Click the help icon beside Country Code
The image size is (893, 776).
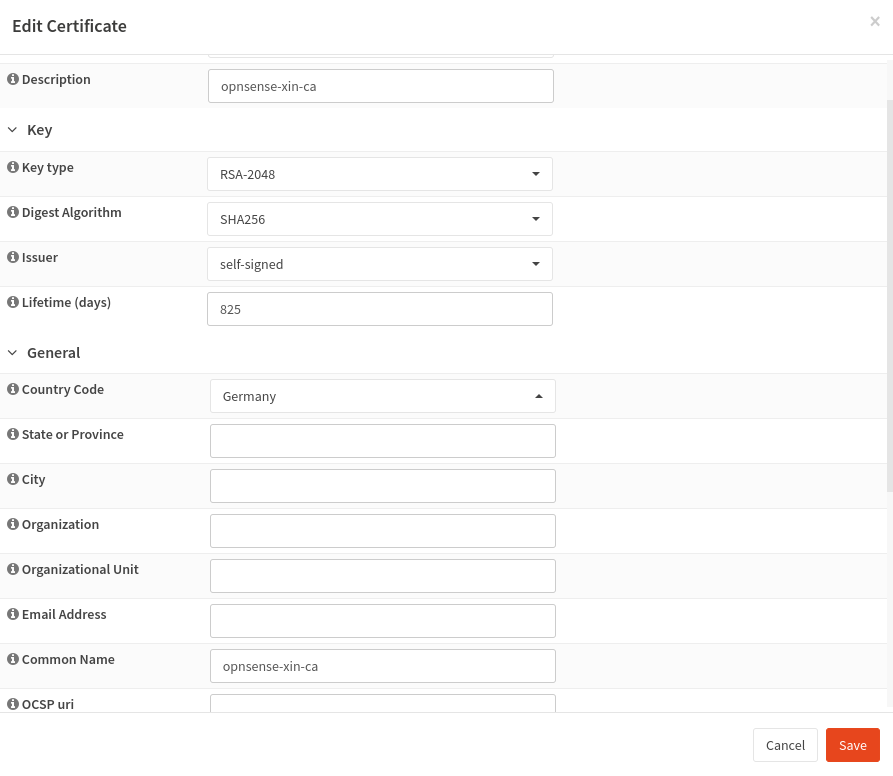[13, 389]
